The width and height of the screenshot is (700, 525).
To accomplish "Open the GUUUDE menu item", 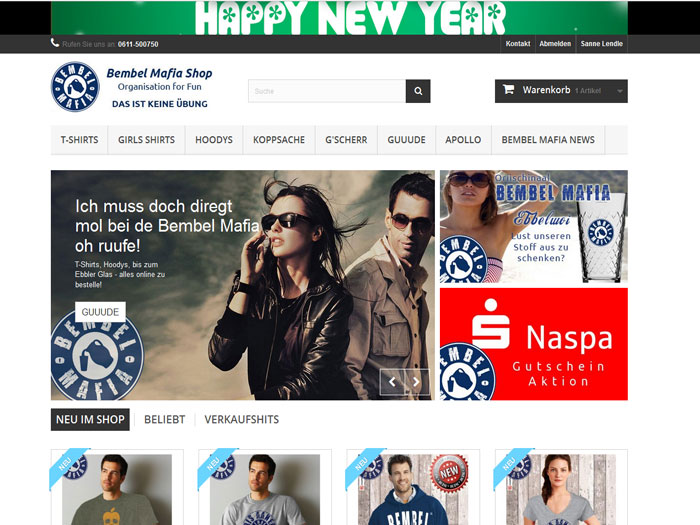I will (x=406, y=140).
